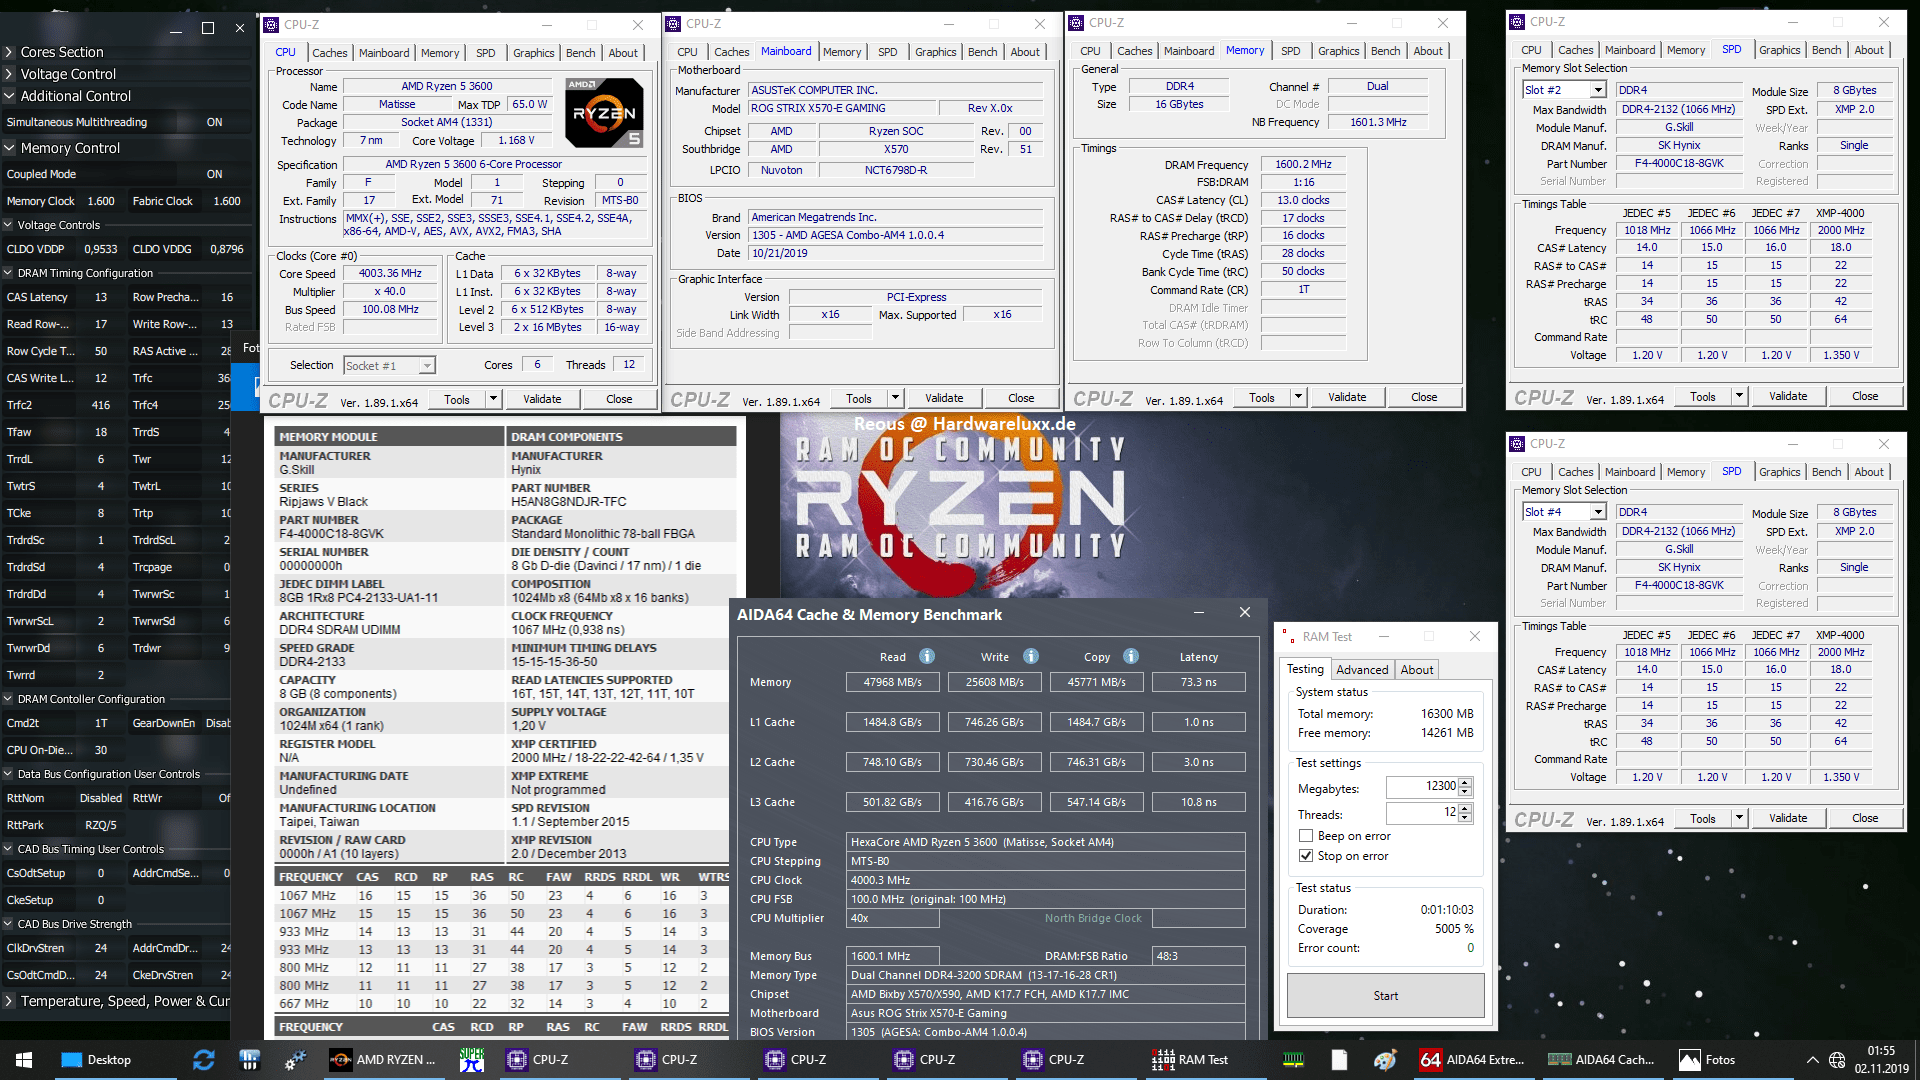The height and width of the screenshot is (1080, 1920).
Task: Toggle Coupled Mode ON in Ryzen Master
Action: (x=214, y=174)
